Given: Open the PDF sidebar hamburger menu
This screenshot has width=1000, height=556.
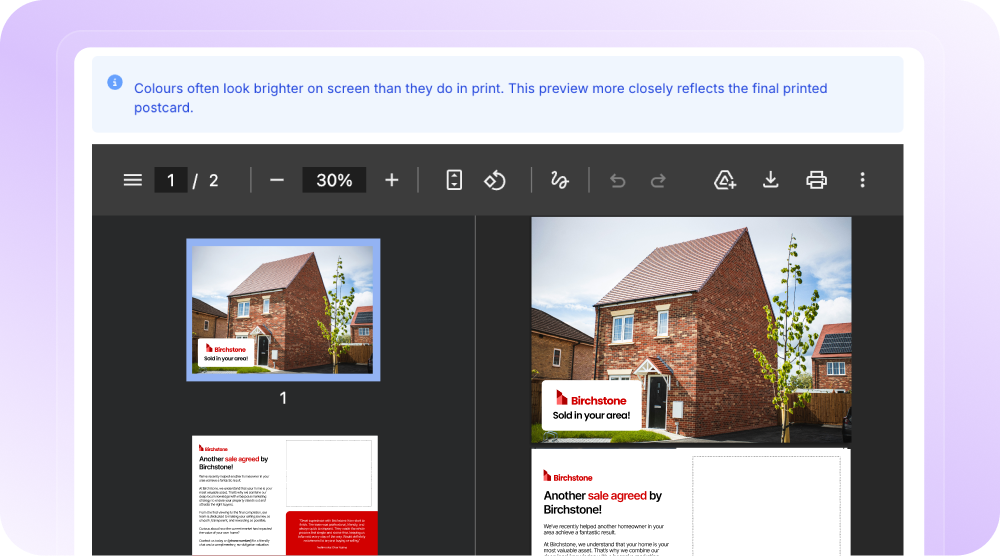Looking at the screenshot, I should coord(133,180).
